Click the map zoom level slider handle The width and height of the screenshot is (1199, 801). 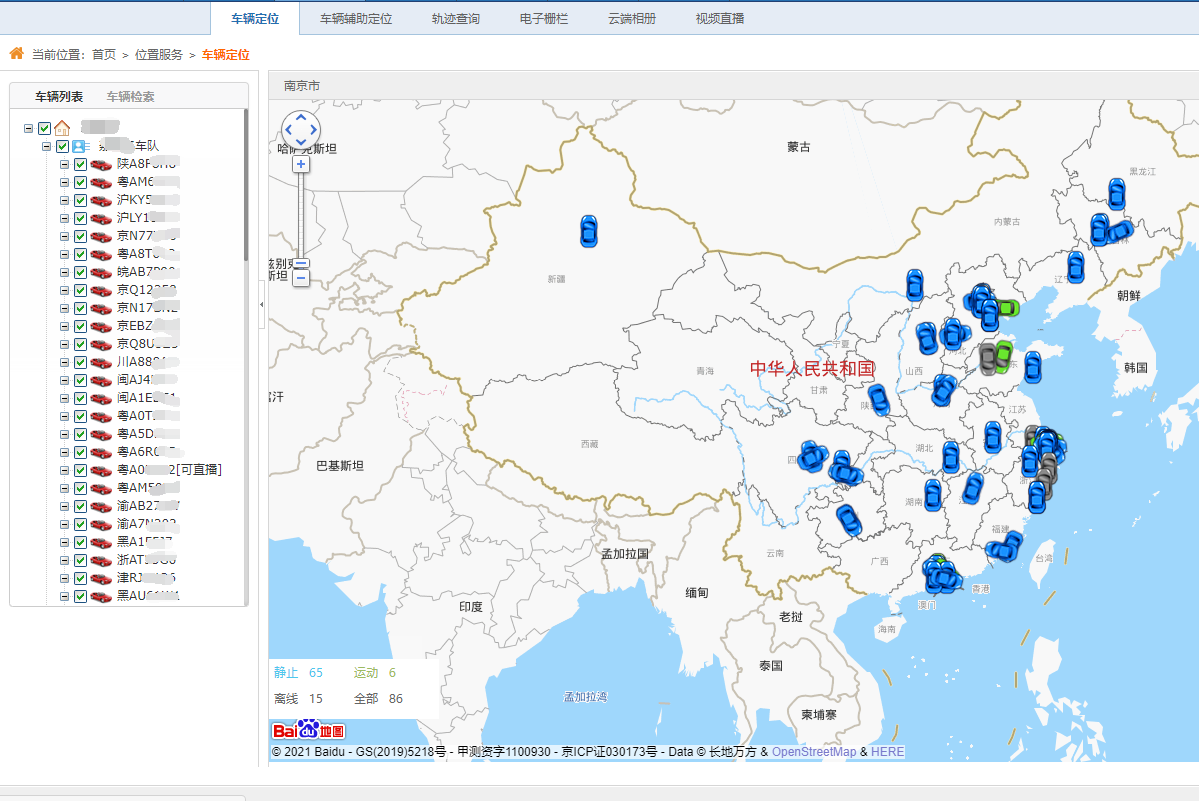(301, 265)
